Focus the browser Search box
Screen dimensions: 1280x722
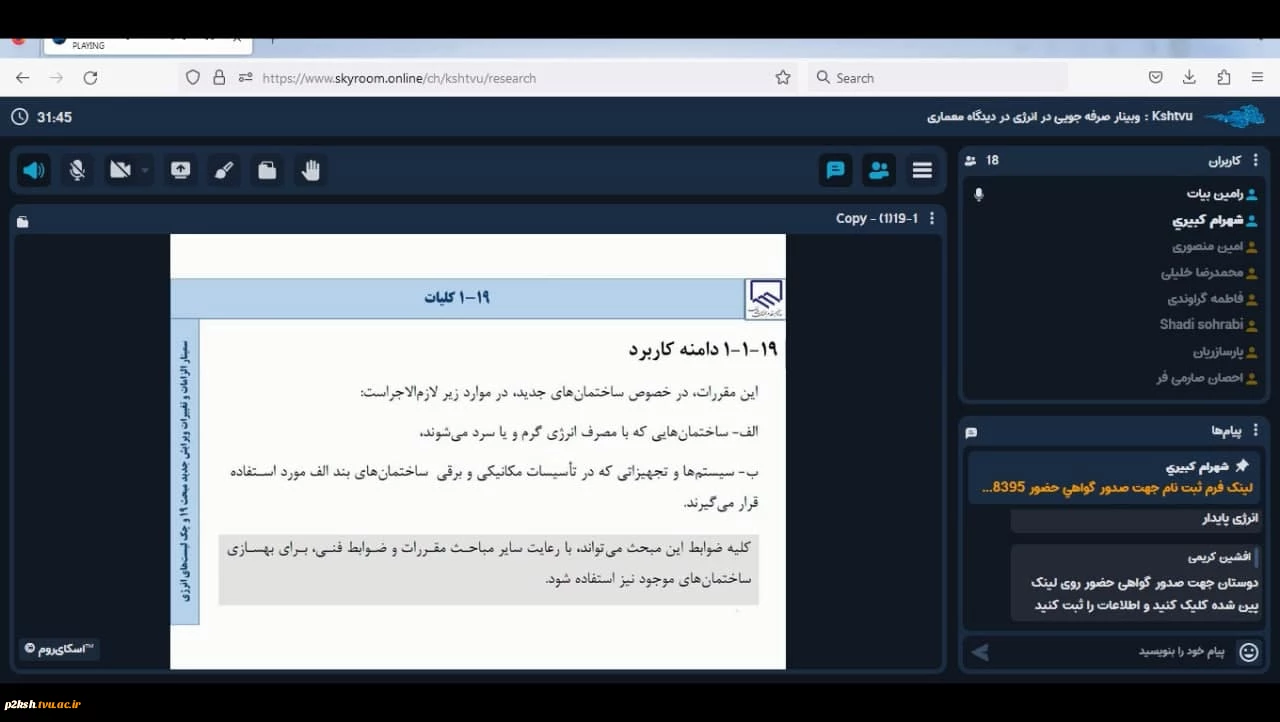point(936,77)
